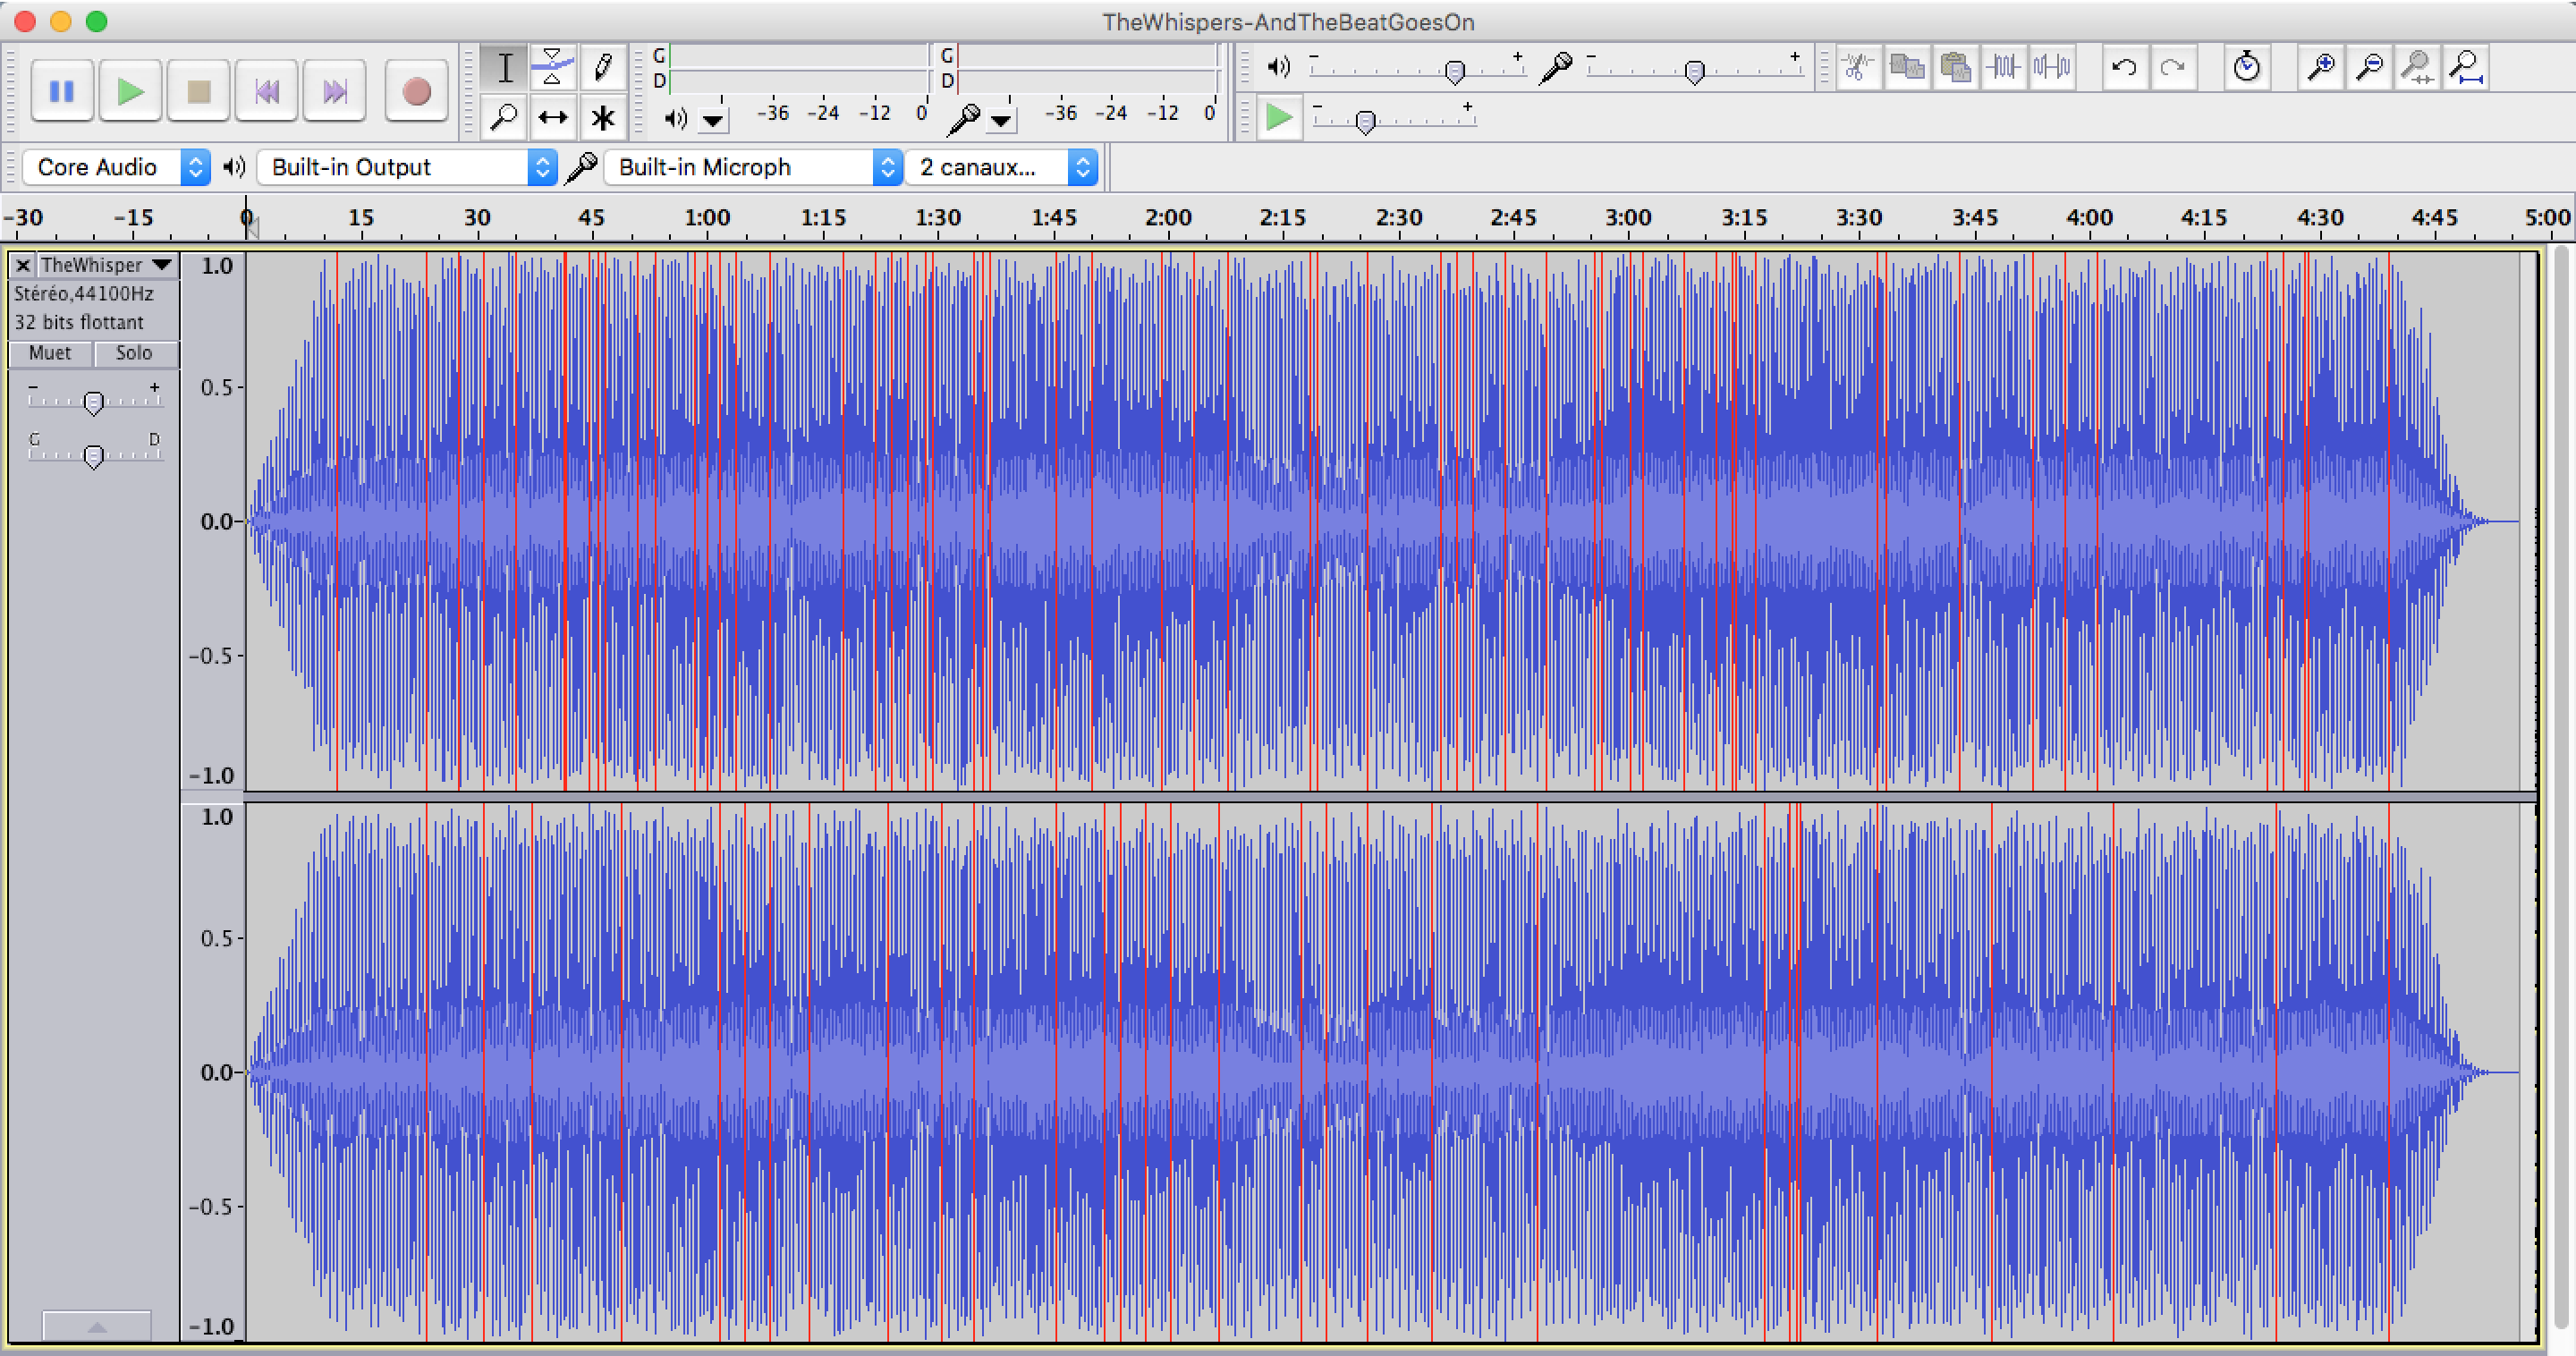Pause playback with the Pause button

[62, 92]
